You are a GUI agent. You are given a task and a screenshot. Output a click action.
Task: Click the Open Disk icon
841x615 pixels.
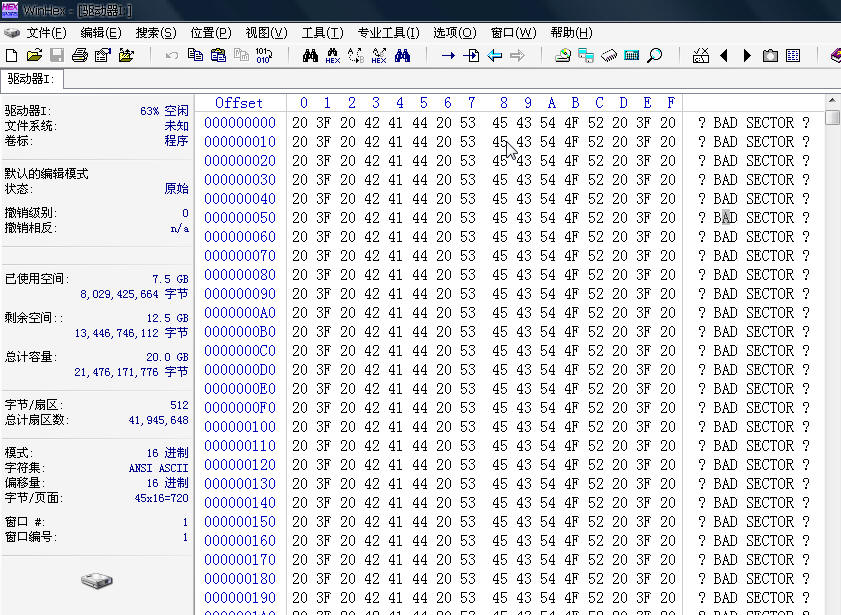pyautogui.click(x=563, y=56)
